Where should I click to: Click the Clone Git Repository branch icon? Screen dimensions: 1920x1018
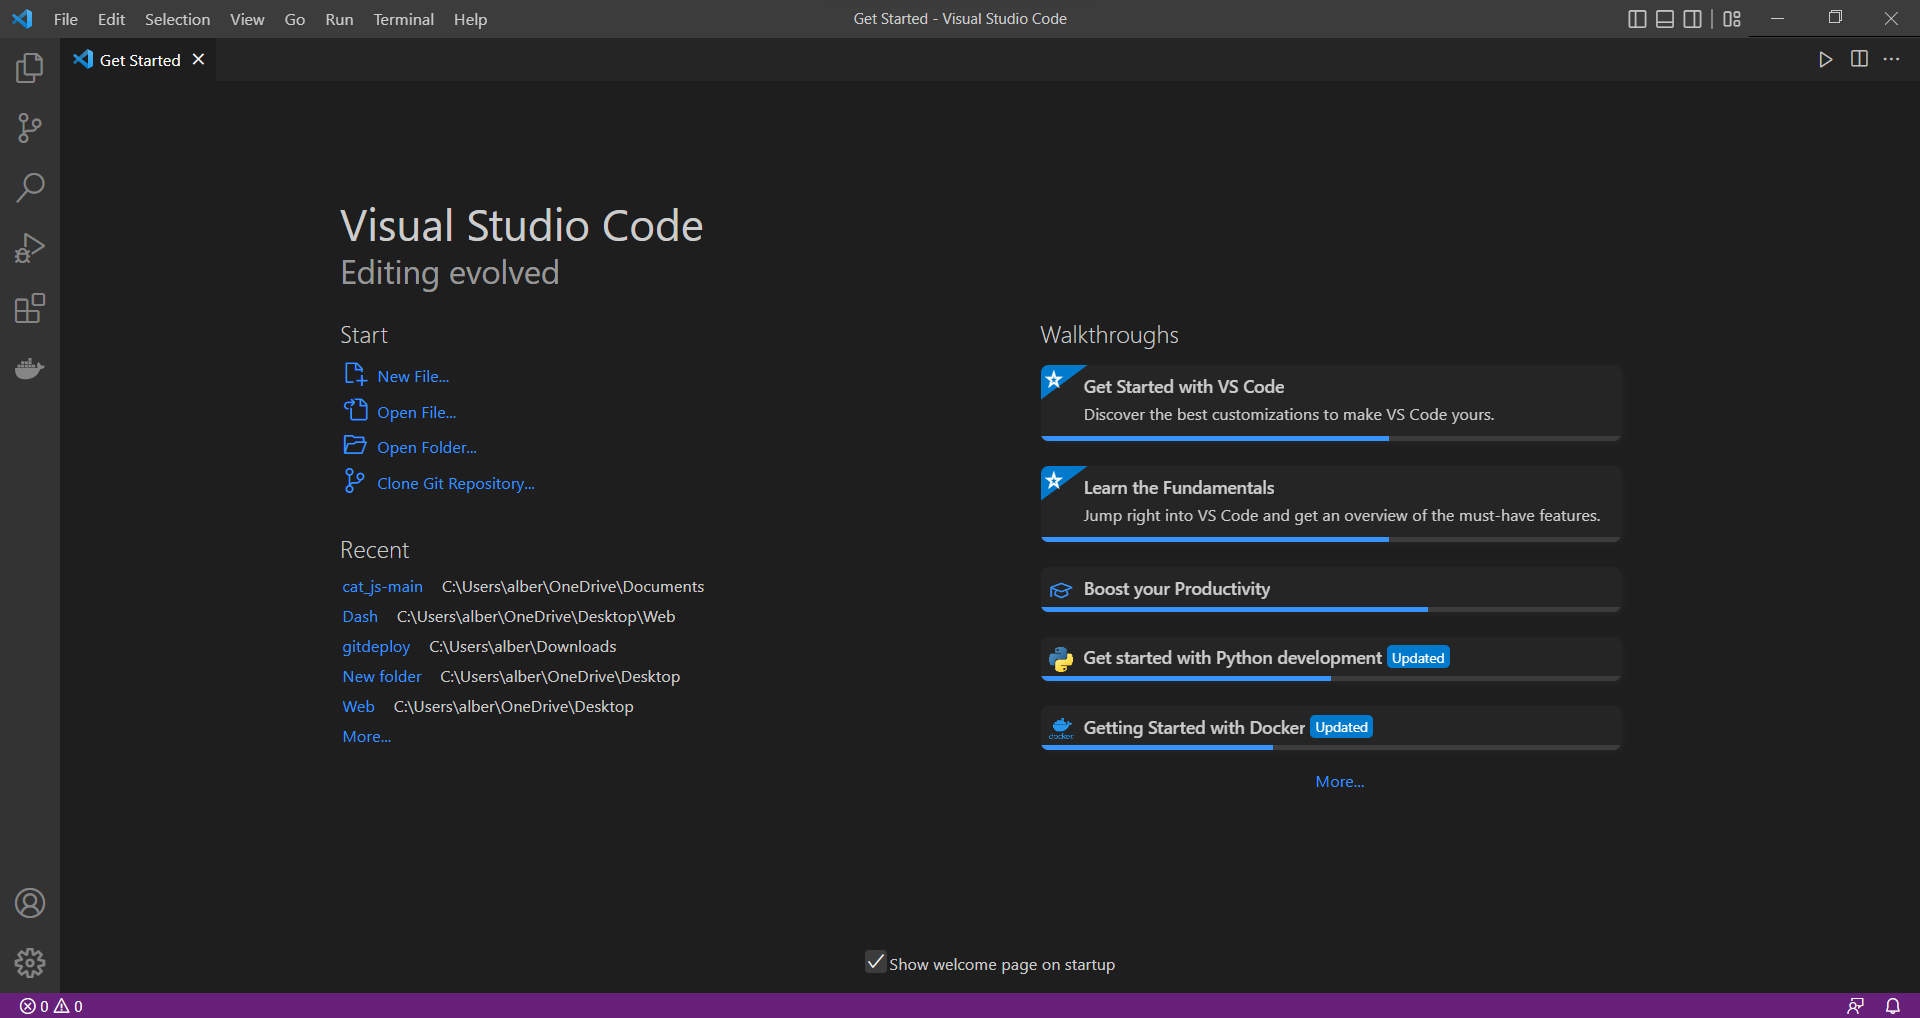354,481
